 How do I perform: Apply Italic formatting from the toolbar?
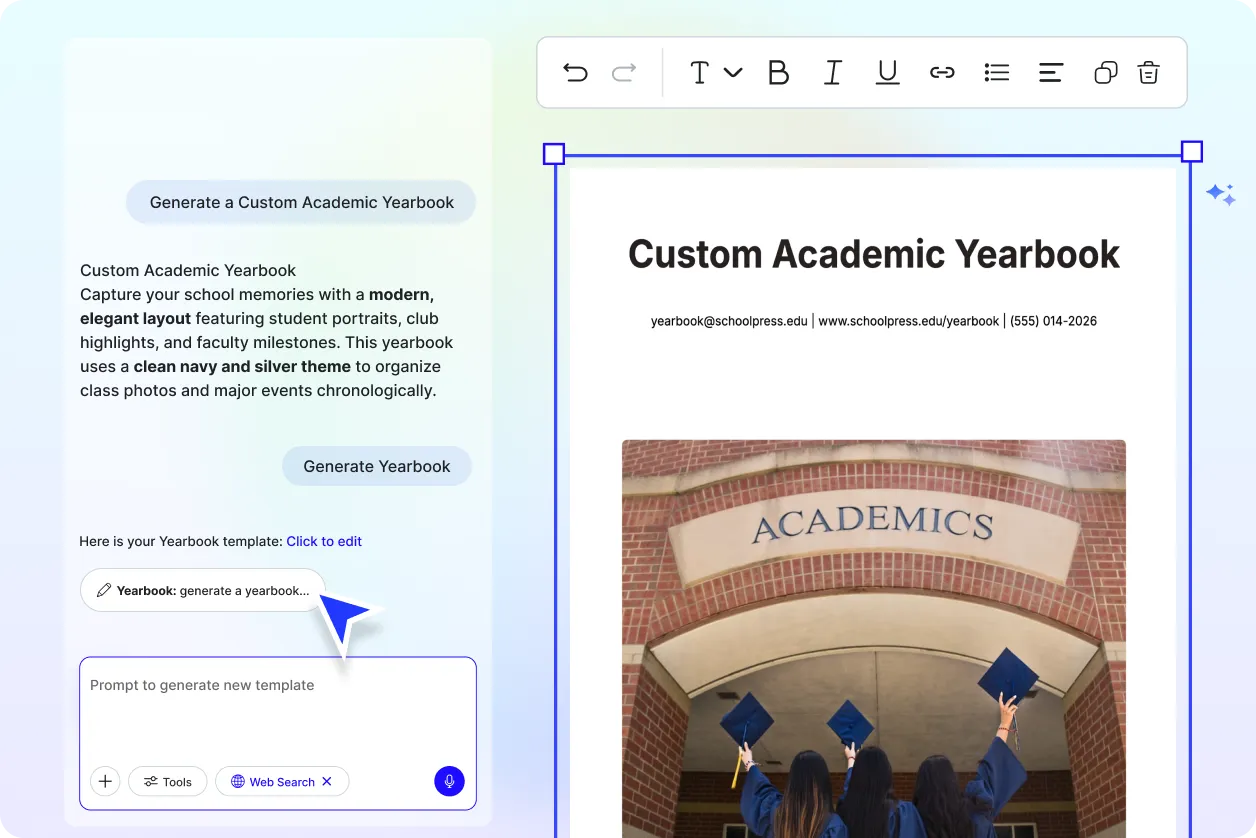[x=833, y=72]
